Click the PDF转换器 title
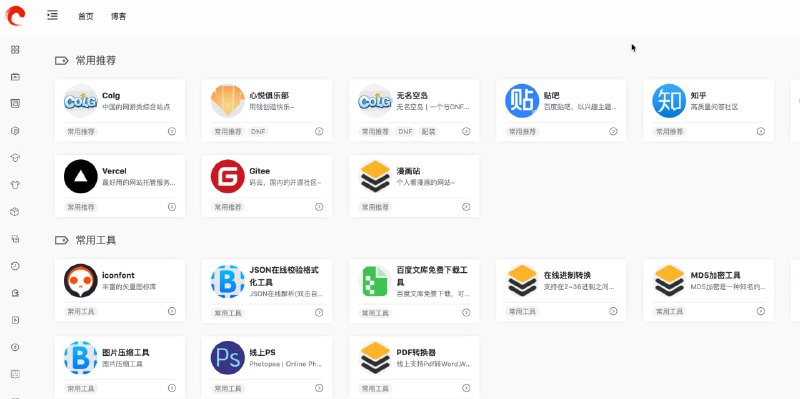Image resolution: width=800 pixels, height=399 pixels. tap(416, 353)
